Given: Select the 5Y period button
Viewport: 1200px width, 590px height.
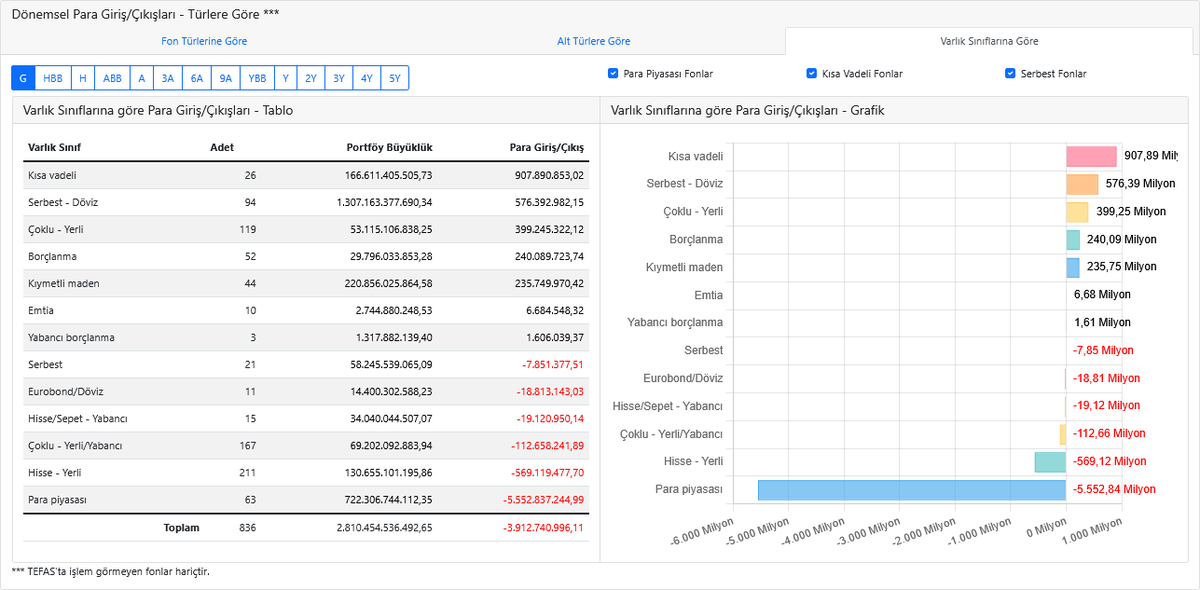Looking at the screenshot, I should pos(395,78).
